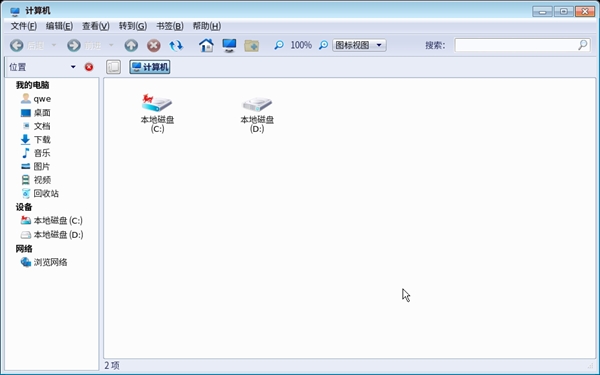Open 下载 in the sidebar
Viewport: 600px width, 375px height.
[x=36, y=139]
